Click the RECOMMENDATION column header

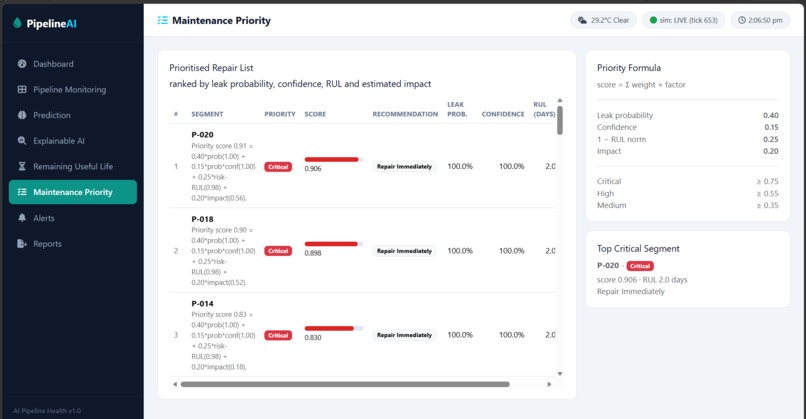point(405,114)
